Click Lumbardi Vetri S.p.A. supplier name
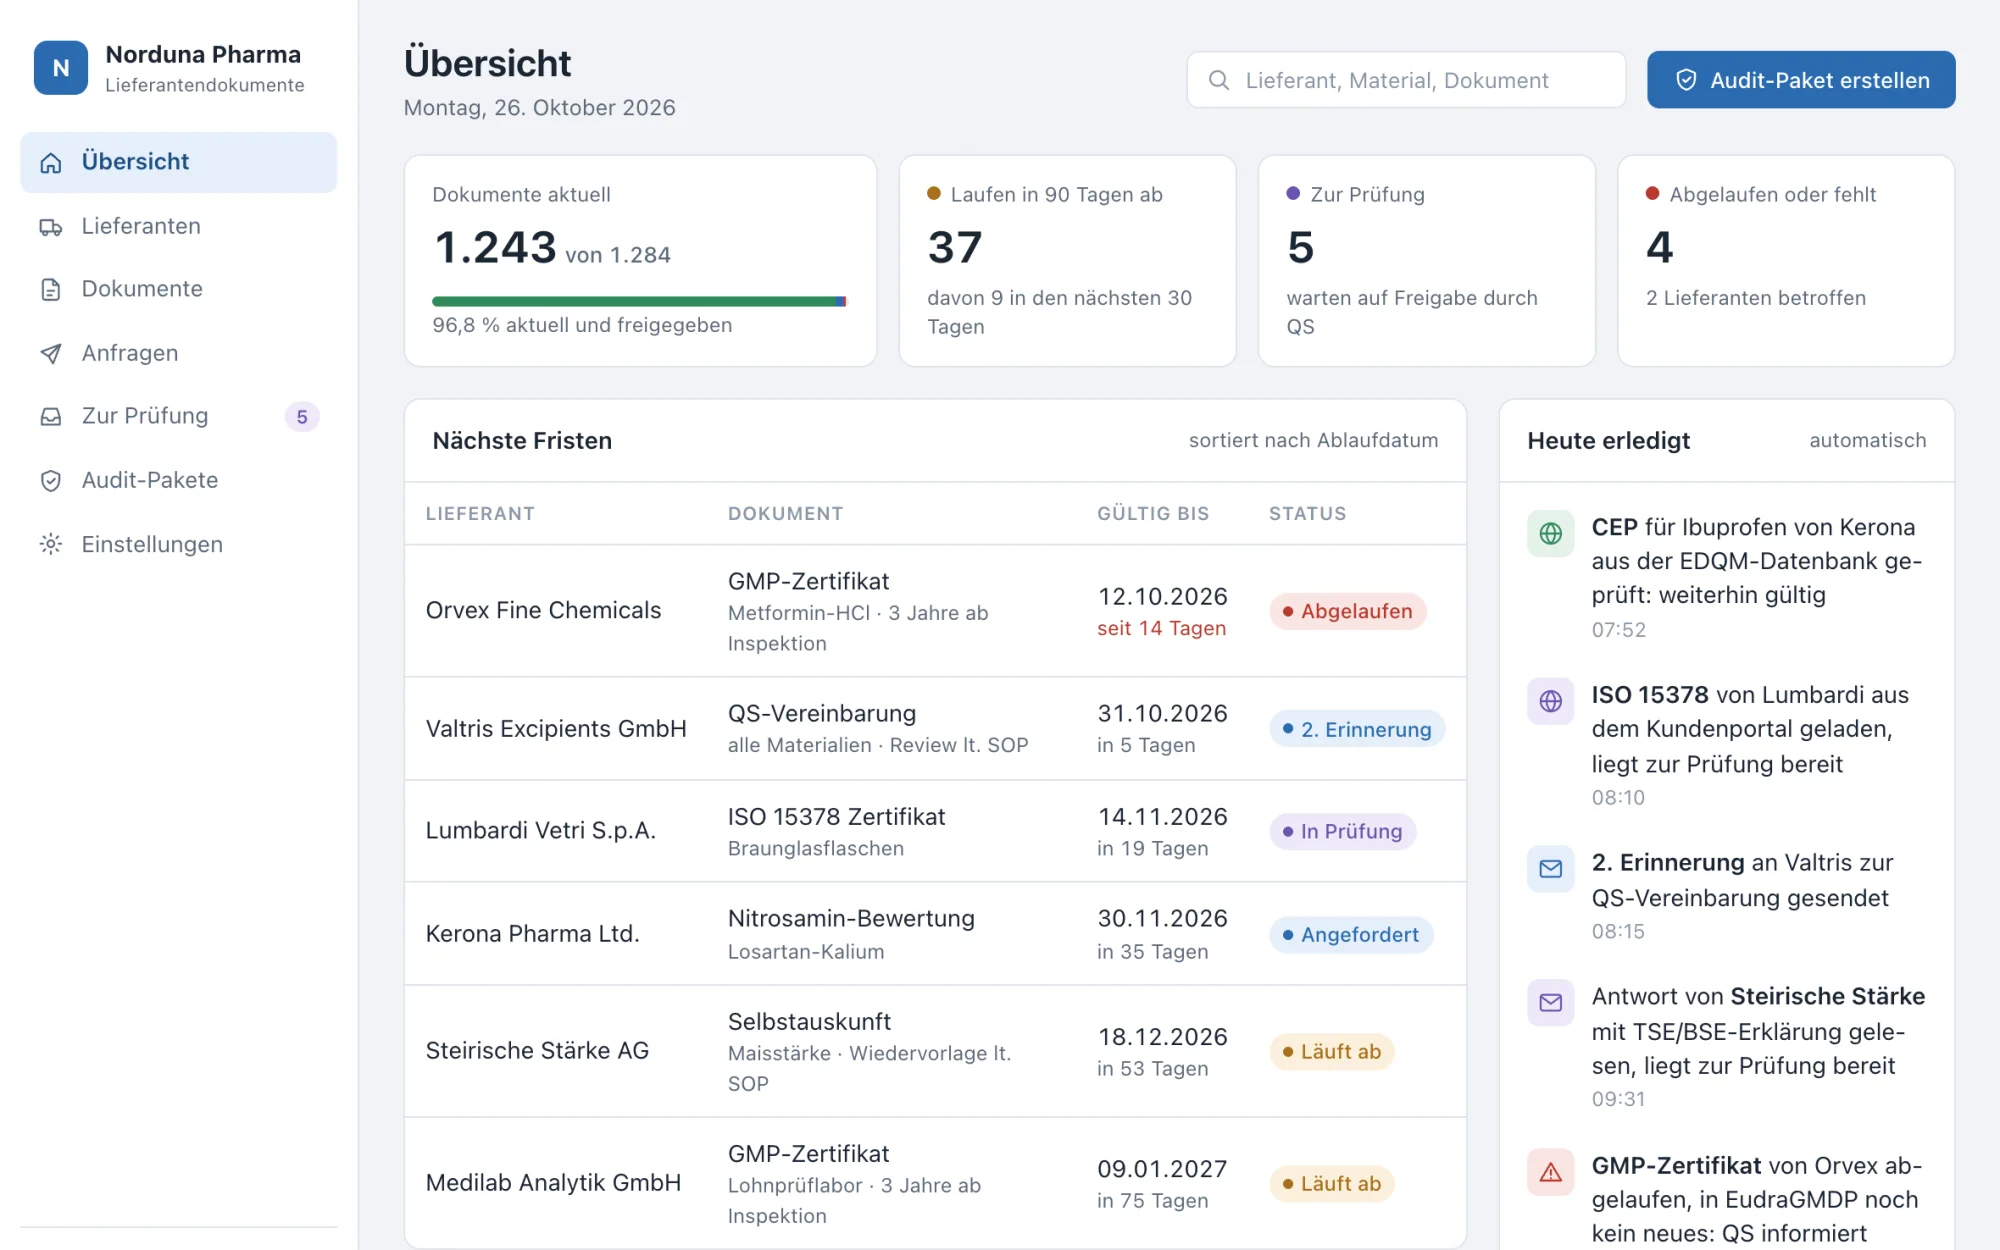The image size is (2000, 1250). pyautogui.click(x=541, y=831)
